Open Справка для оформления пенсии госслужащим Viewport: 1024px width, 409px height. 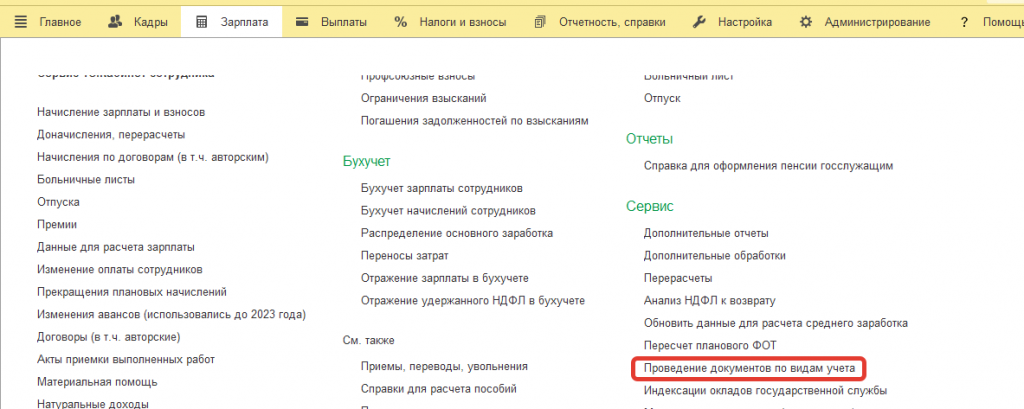[768, 166]
